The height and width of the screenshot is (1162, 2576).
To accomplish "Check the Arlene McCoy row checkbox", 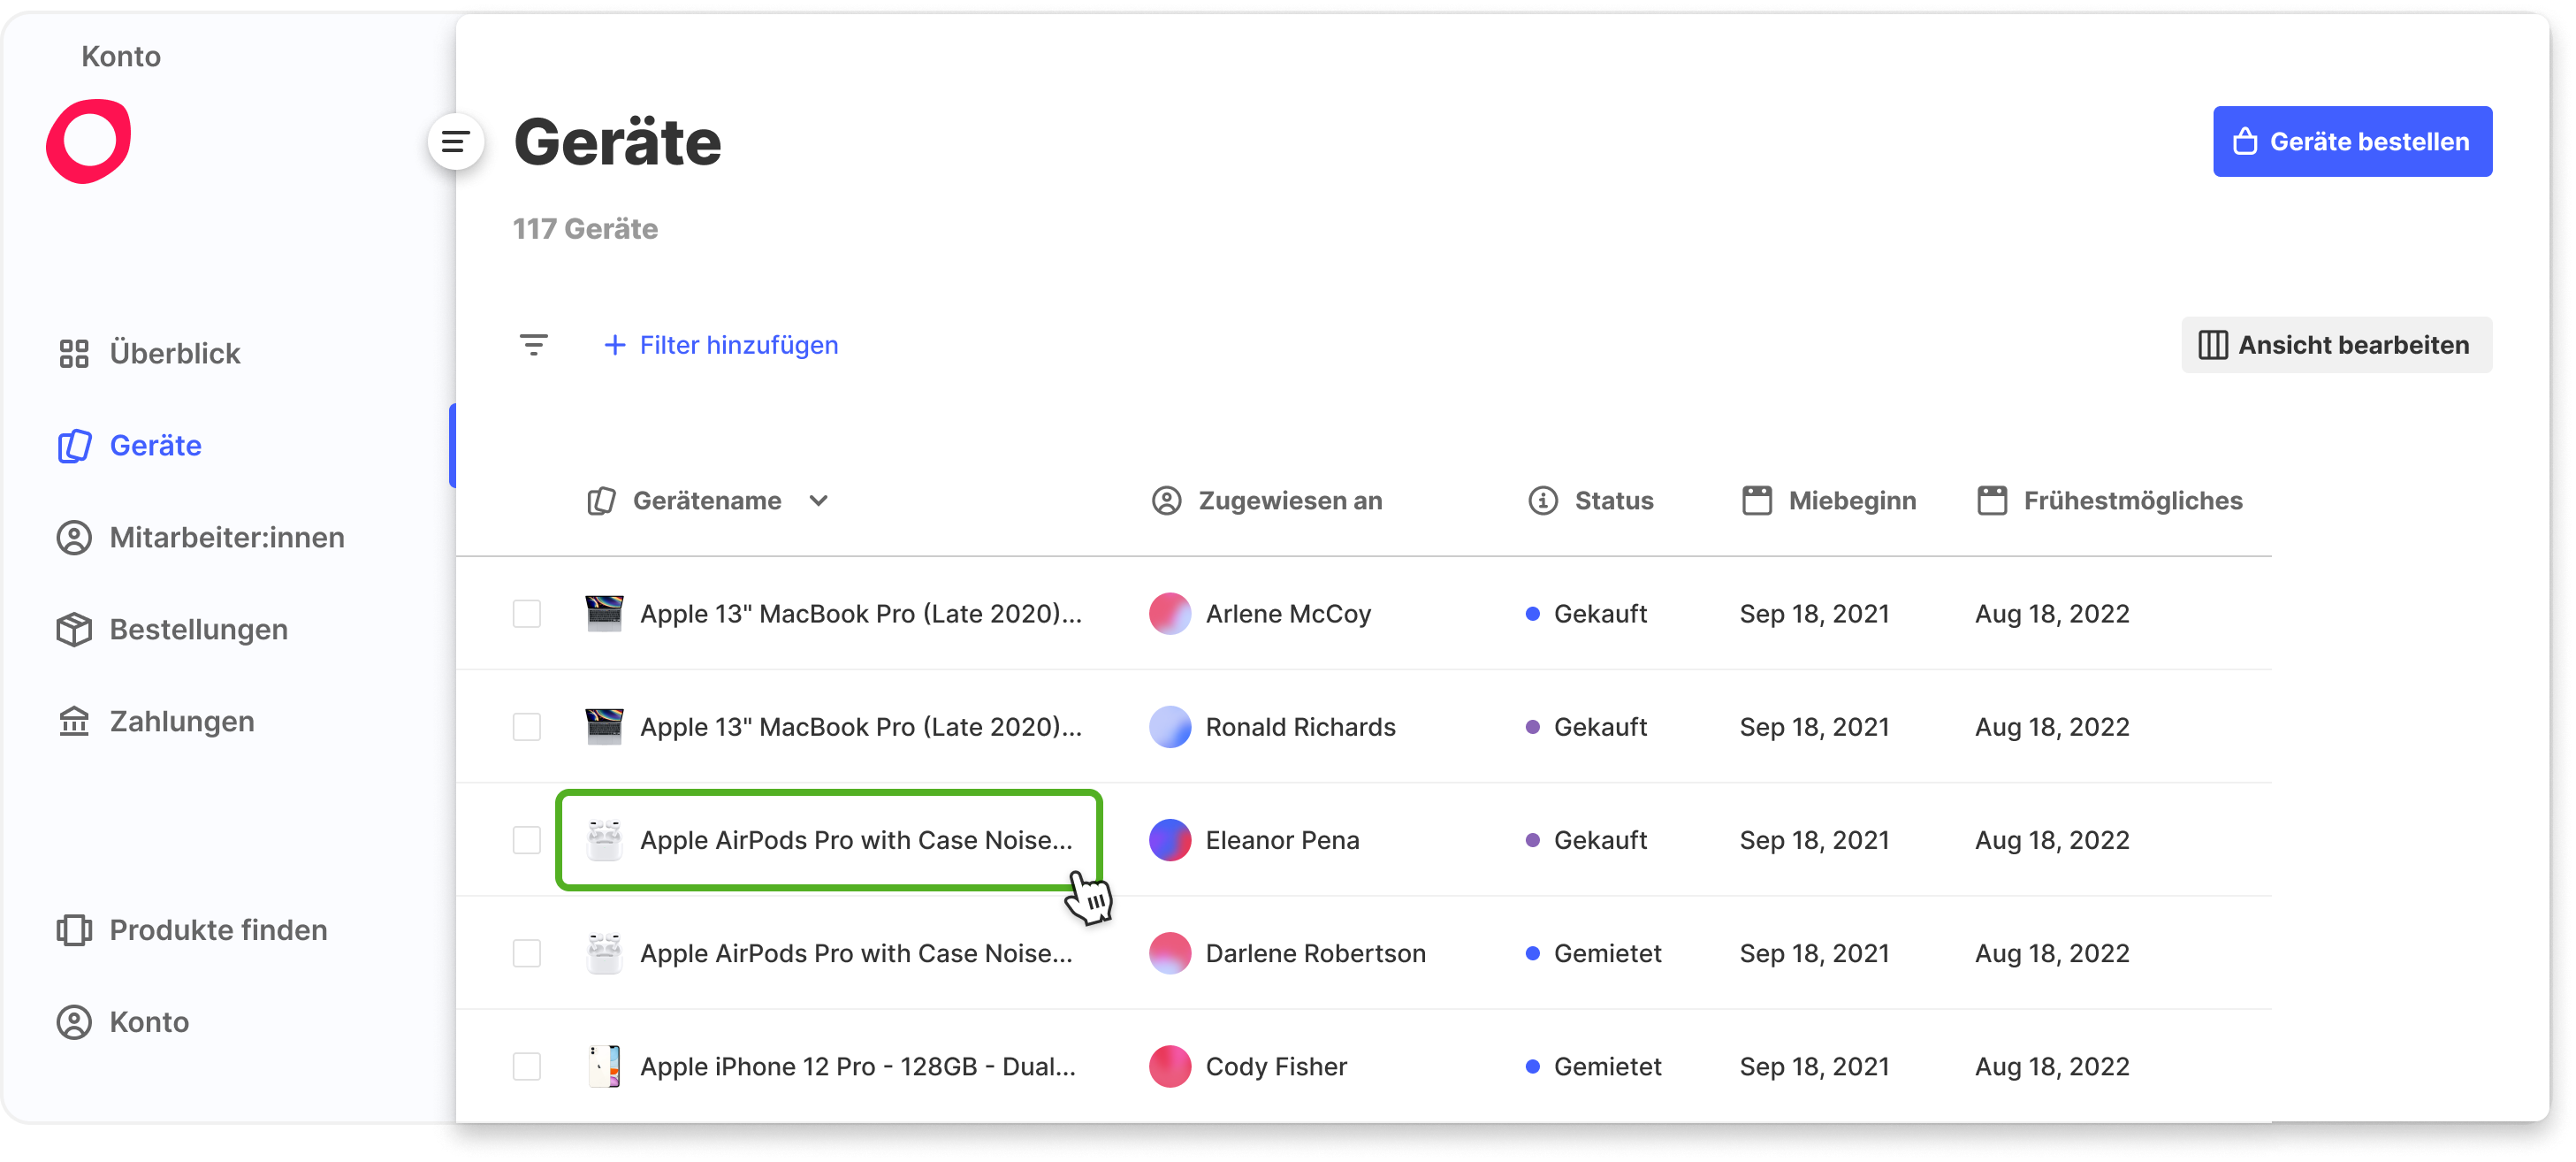I will tap(527, 613).
